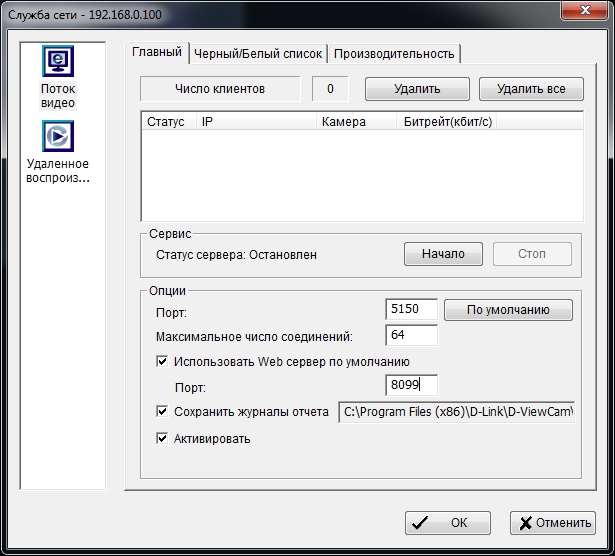Reset port using По умолчанию button

point(508,310)
